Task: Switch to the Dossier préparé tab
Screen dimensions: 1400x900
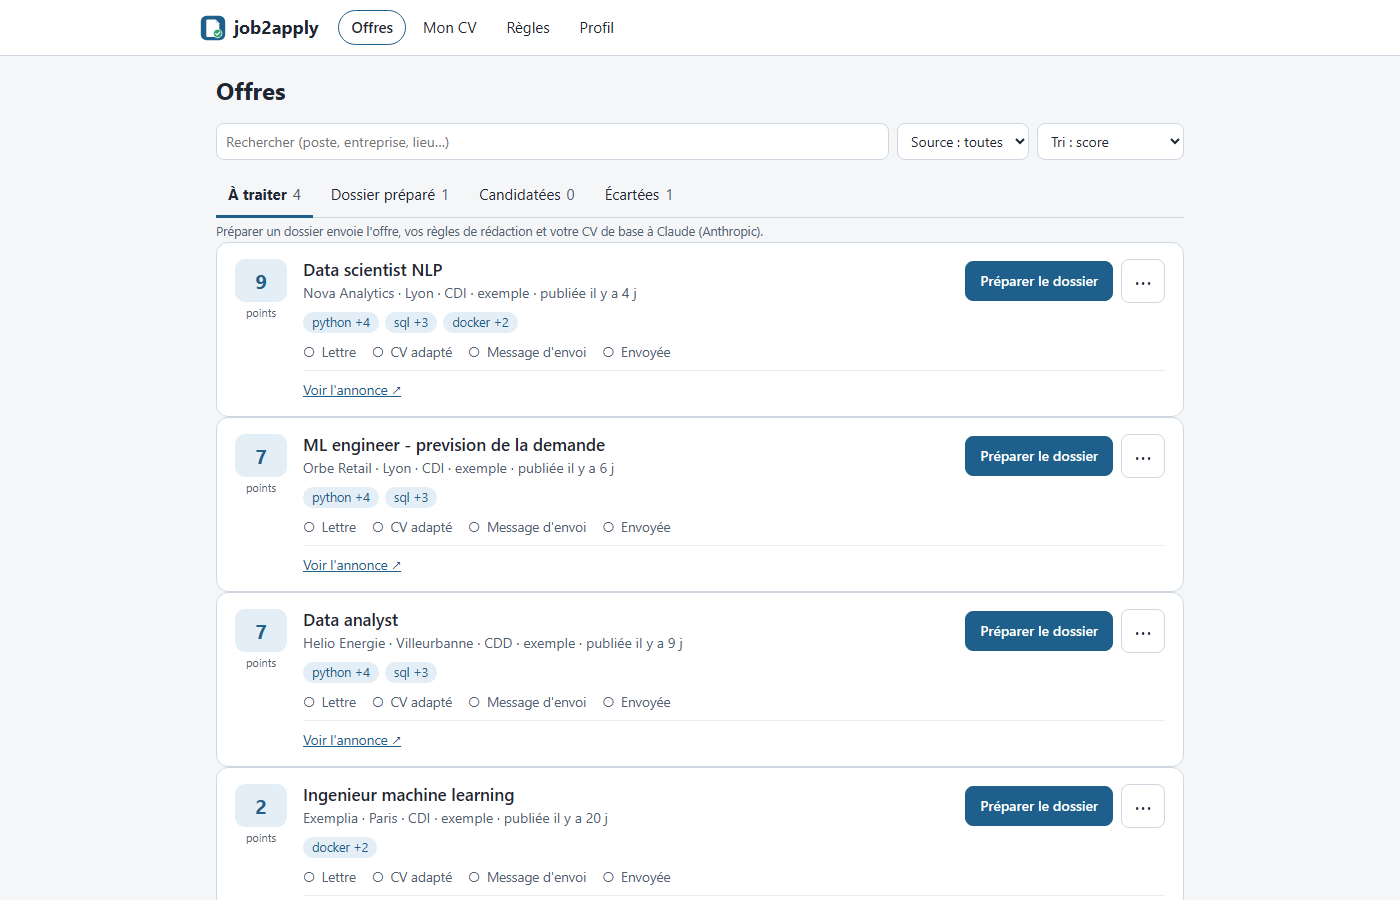Action: 390,195
